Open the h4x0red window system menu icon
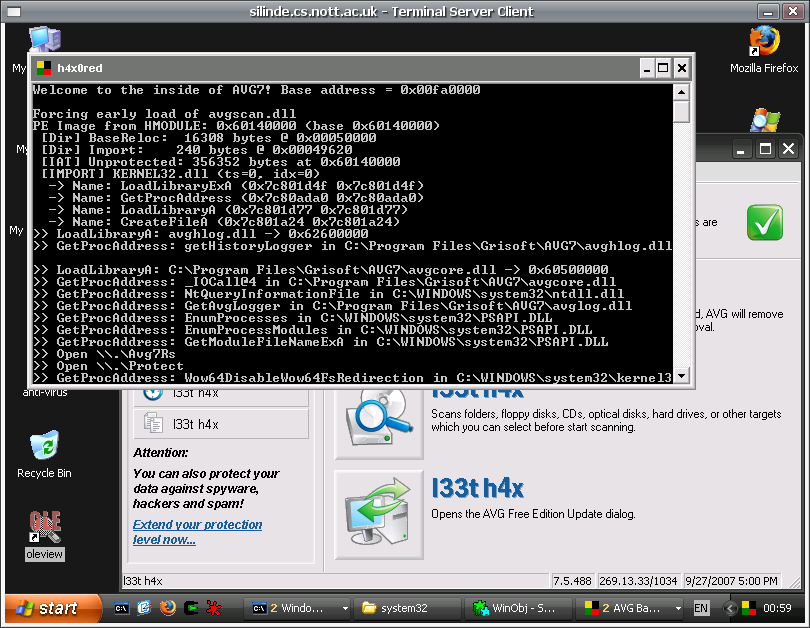 [44, 68]
